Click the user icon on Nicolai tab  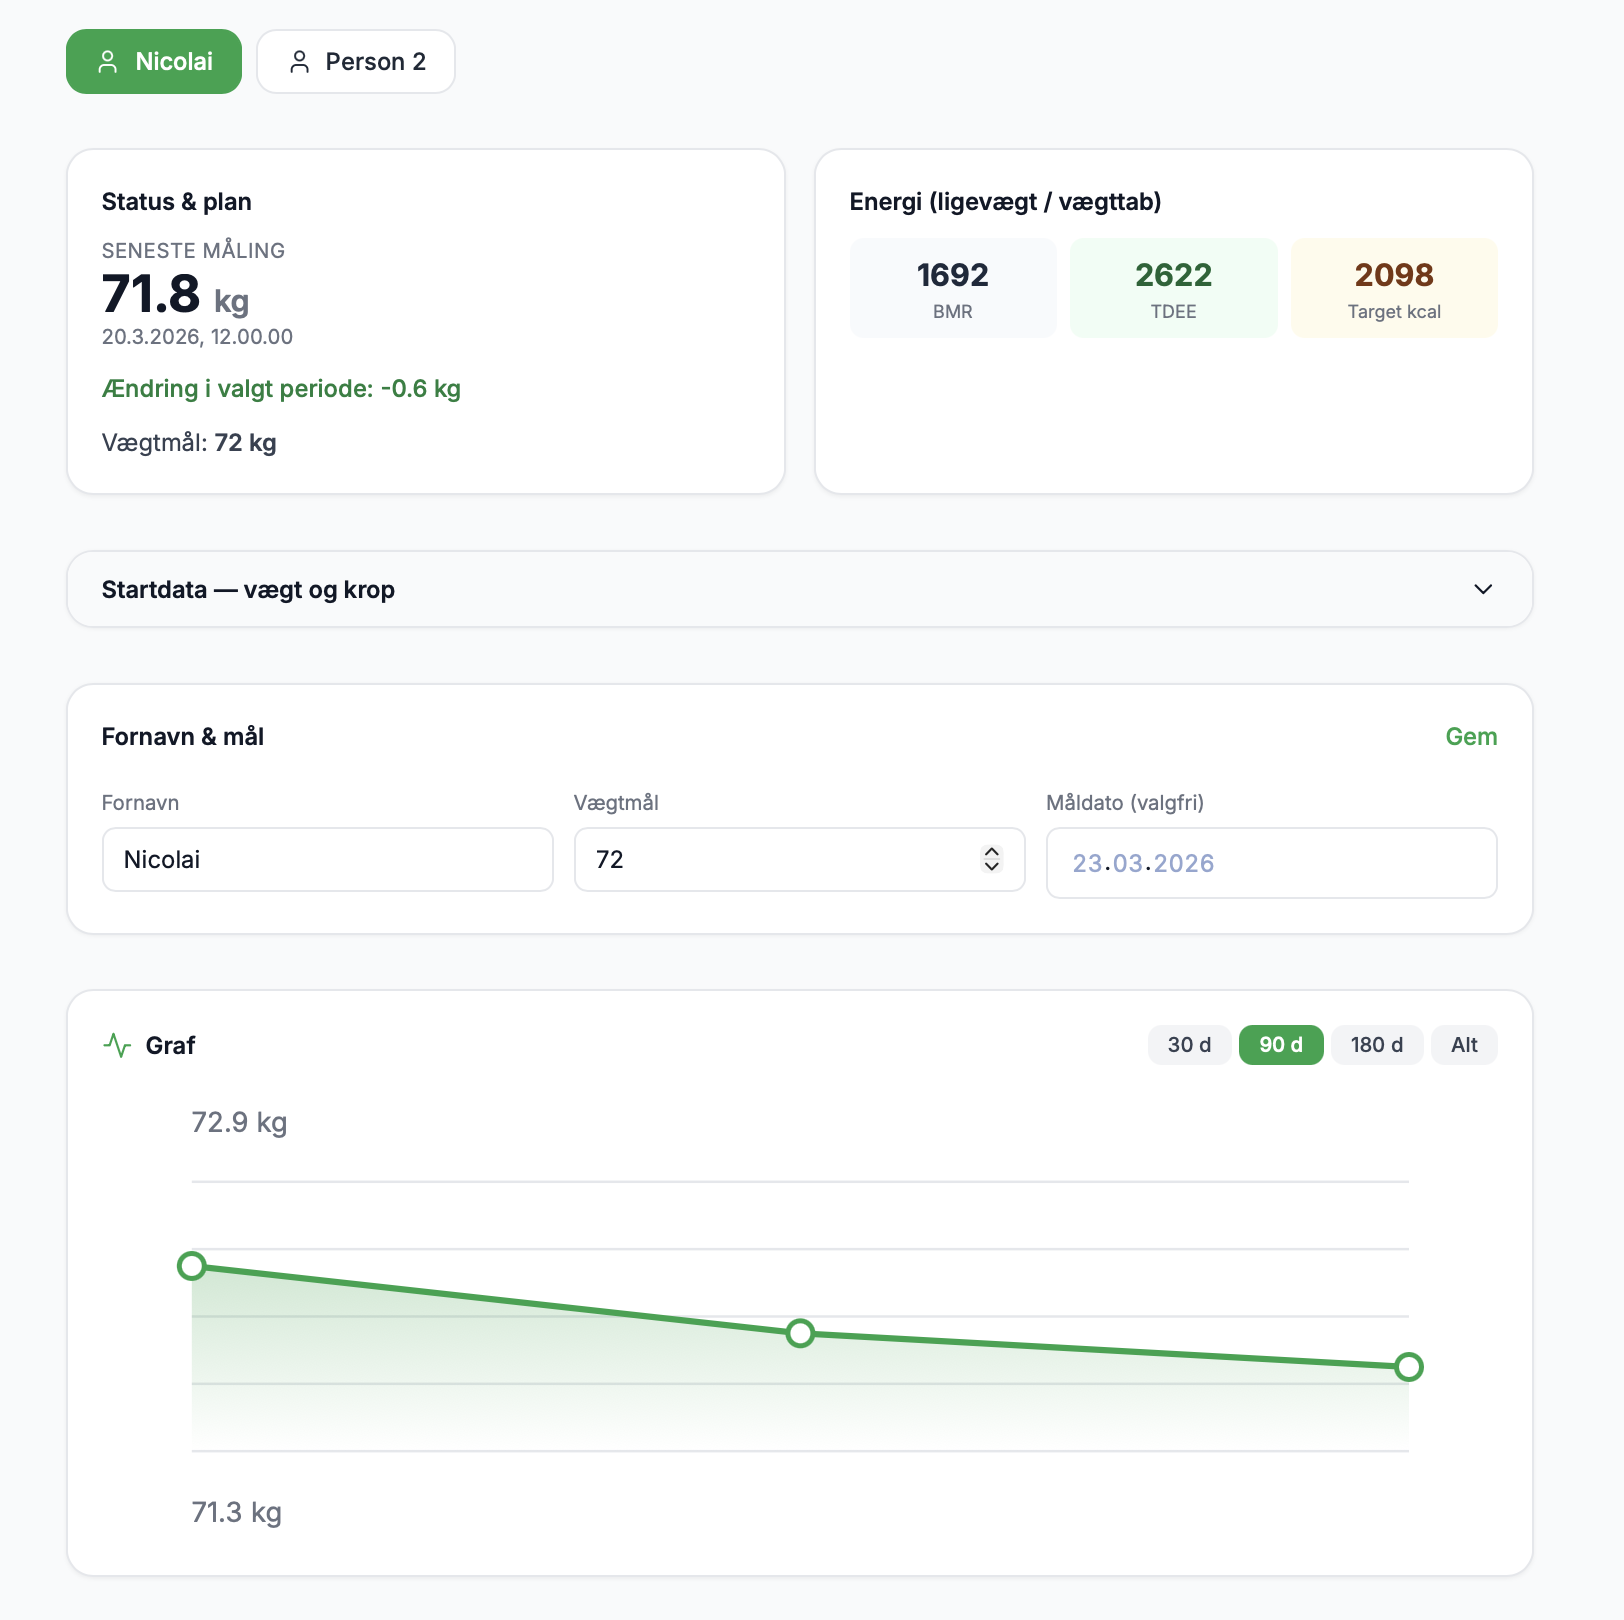108,62
